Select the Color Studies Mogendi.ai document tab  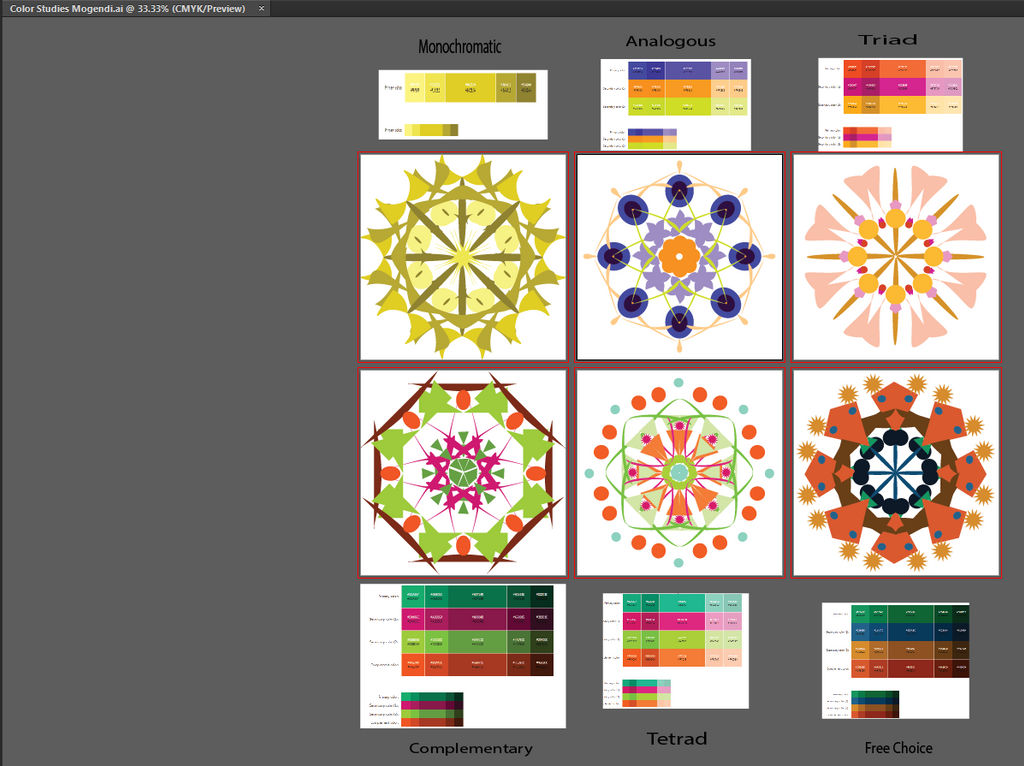[134, 8]
